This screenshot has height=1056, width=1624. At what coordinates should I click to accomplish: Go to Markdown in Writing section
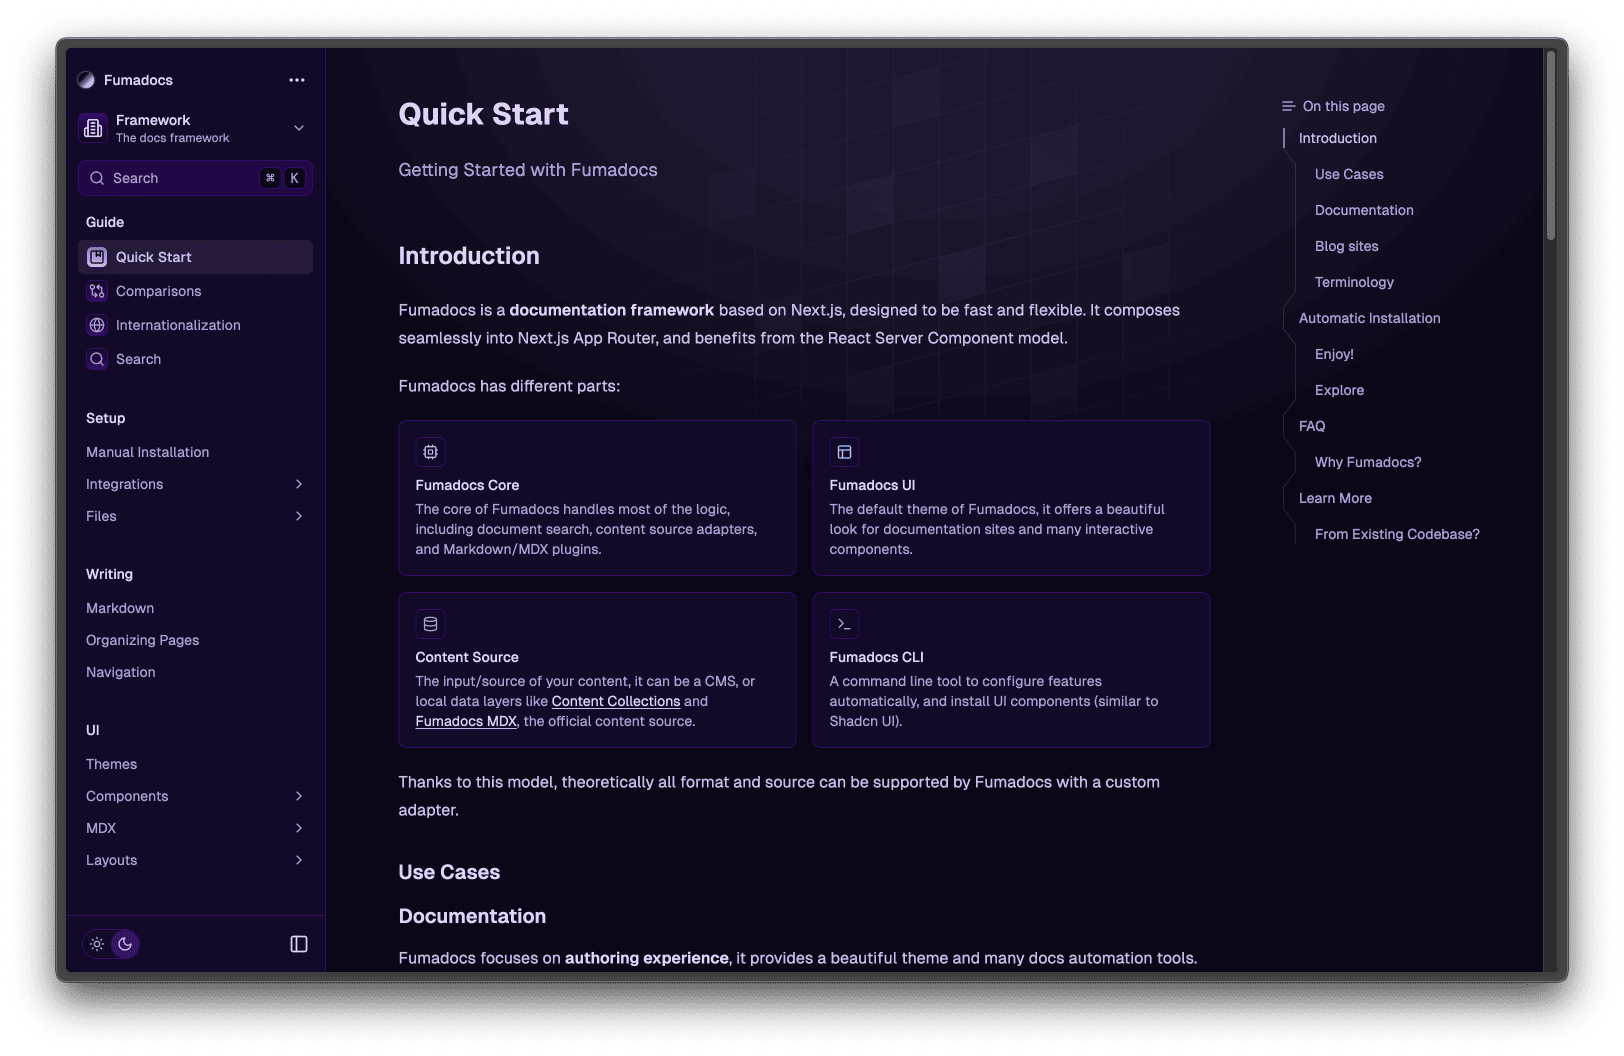pos(120,608)
